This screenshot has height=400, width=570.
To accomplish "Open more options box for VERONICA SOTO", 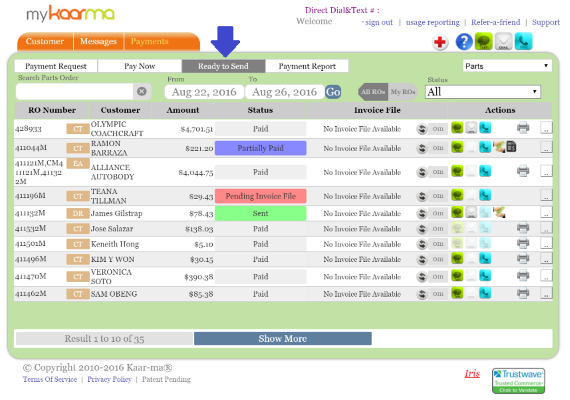I will point(546,276).
